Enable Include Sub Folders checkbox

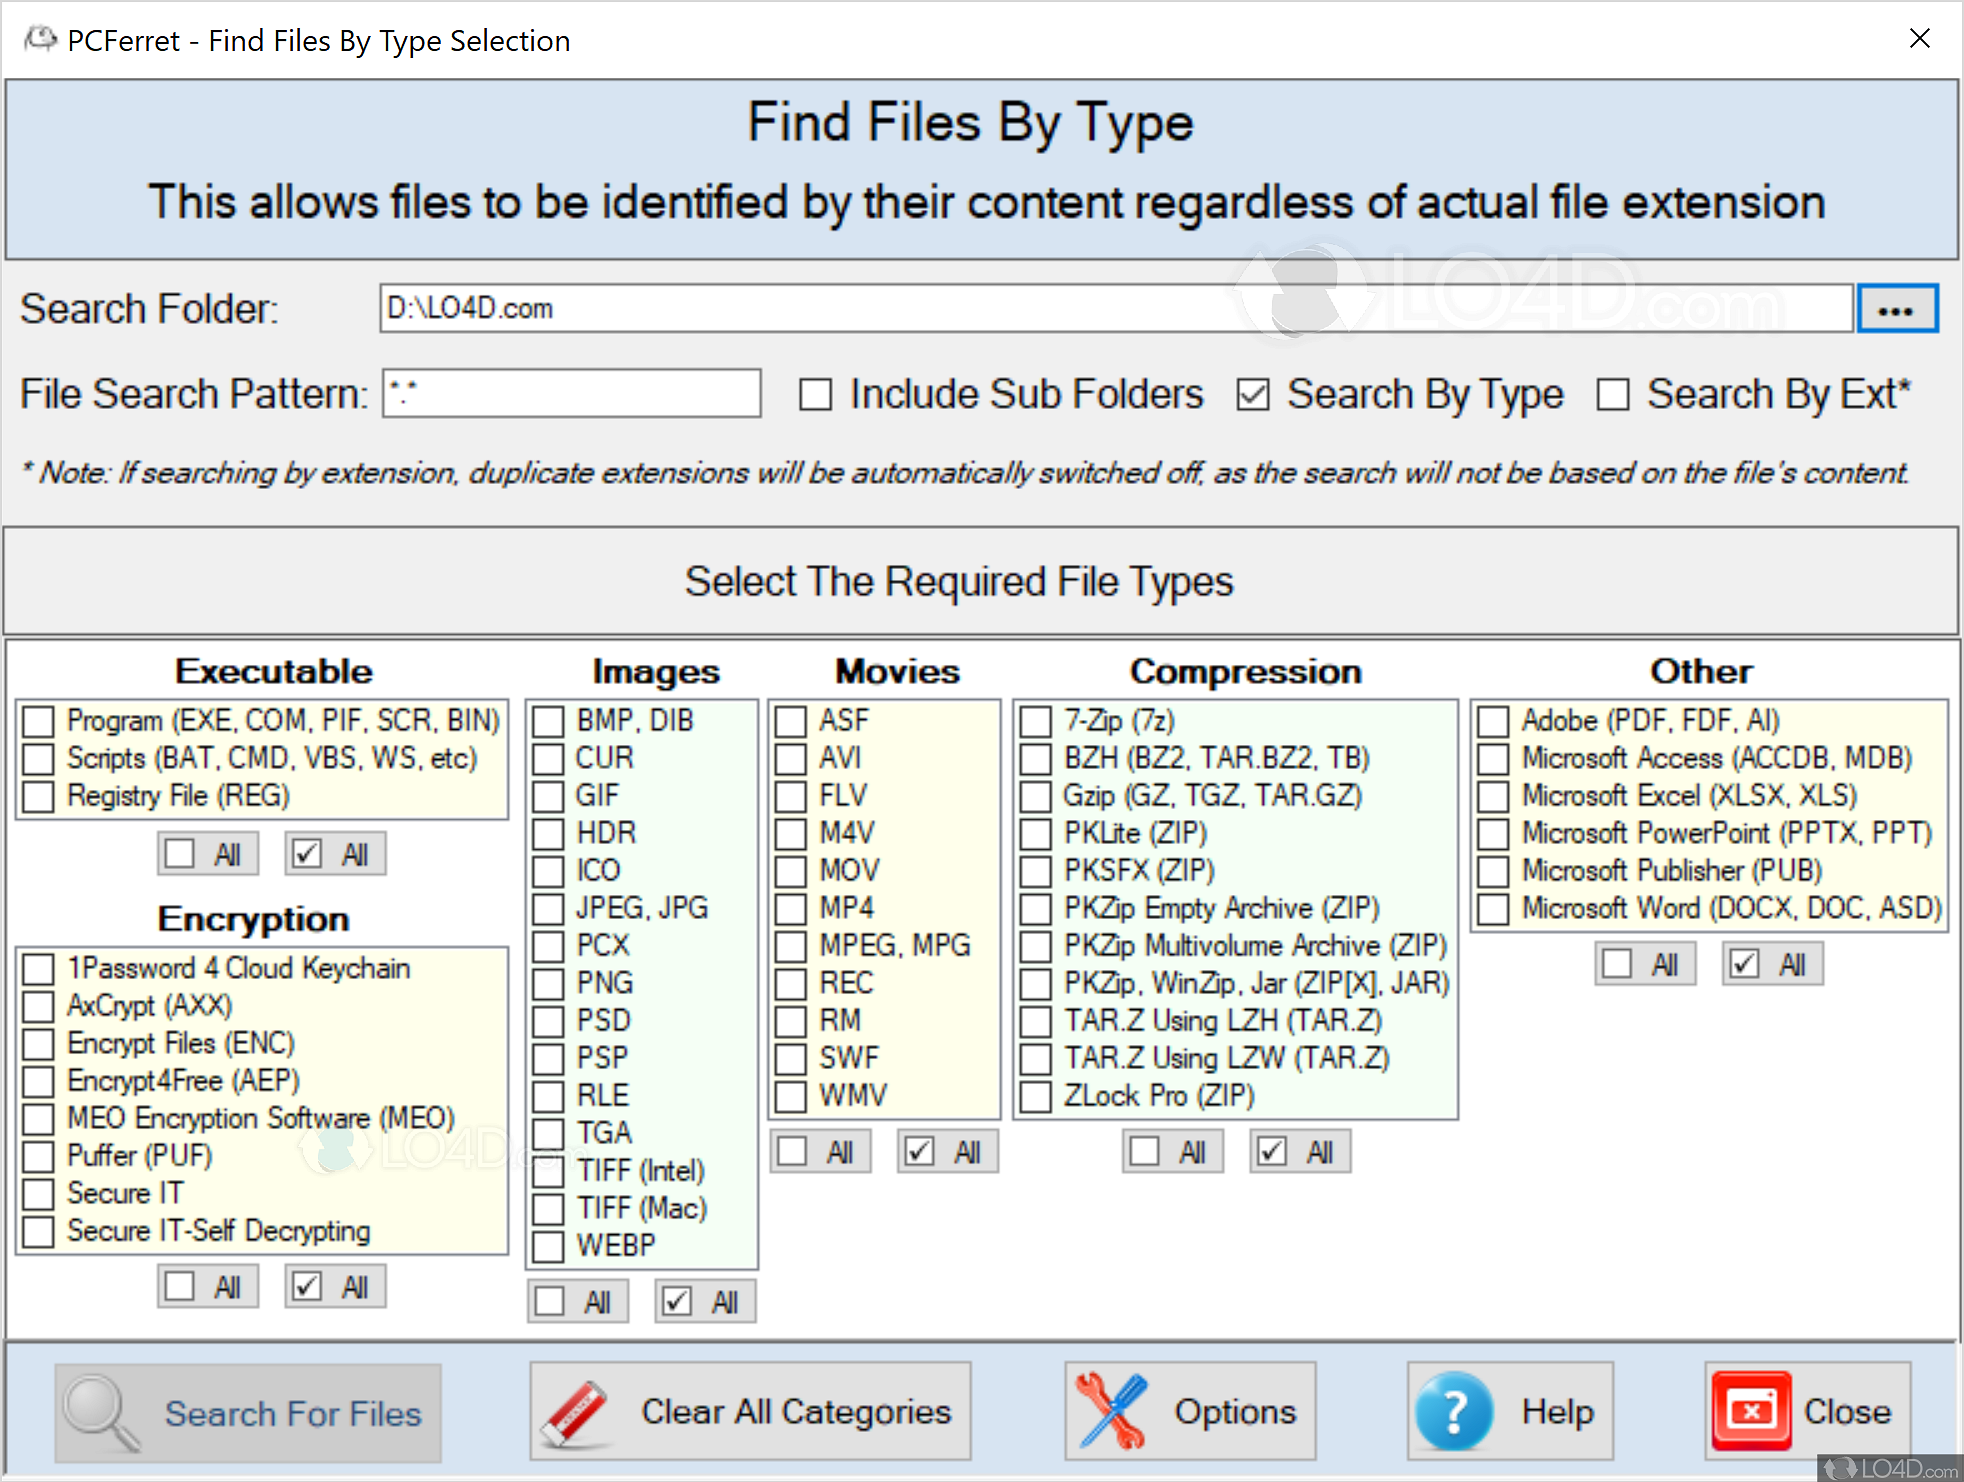816,395
